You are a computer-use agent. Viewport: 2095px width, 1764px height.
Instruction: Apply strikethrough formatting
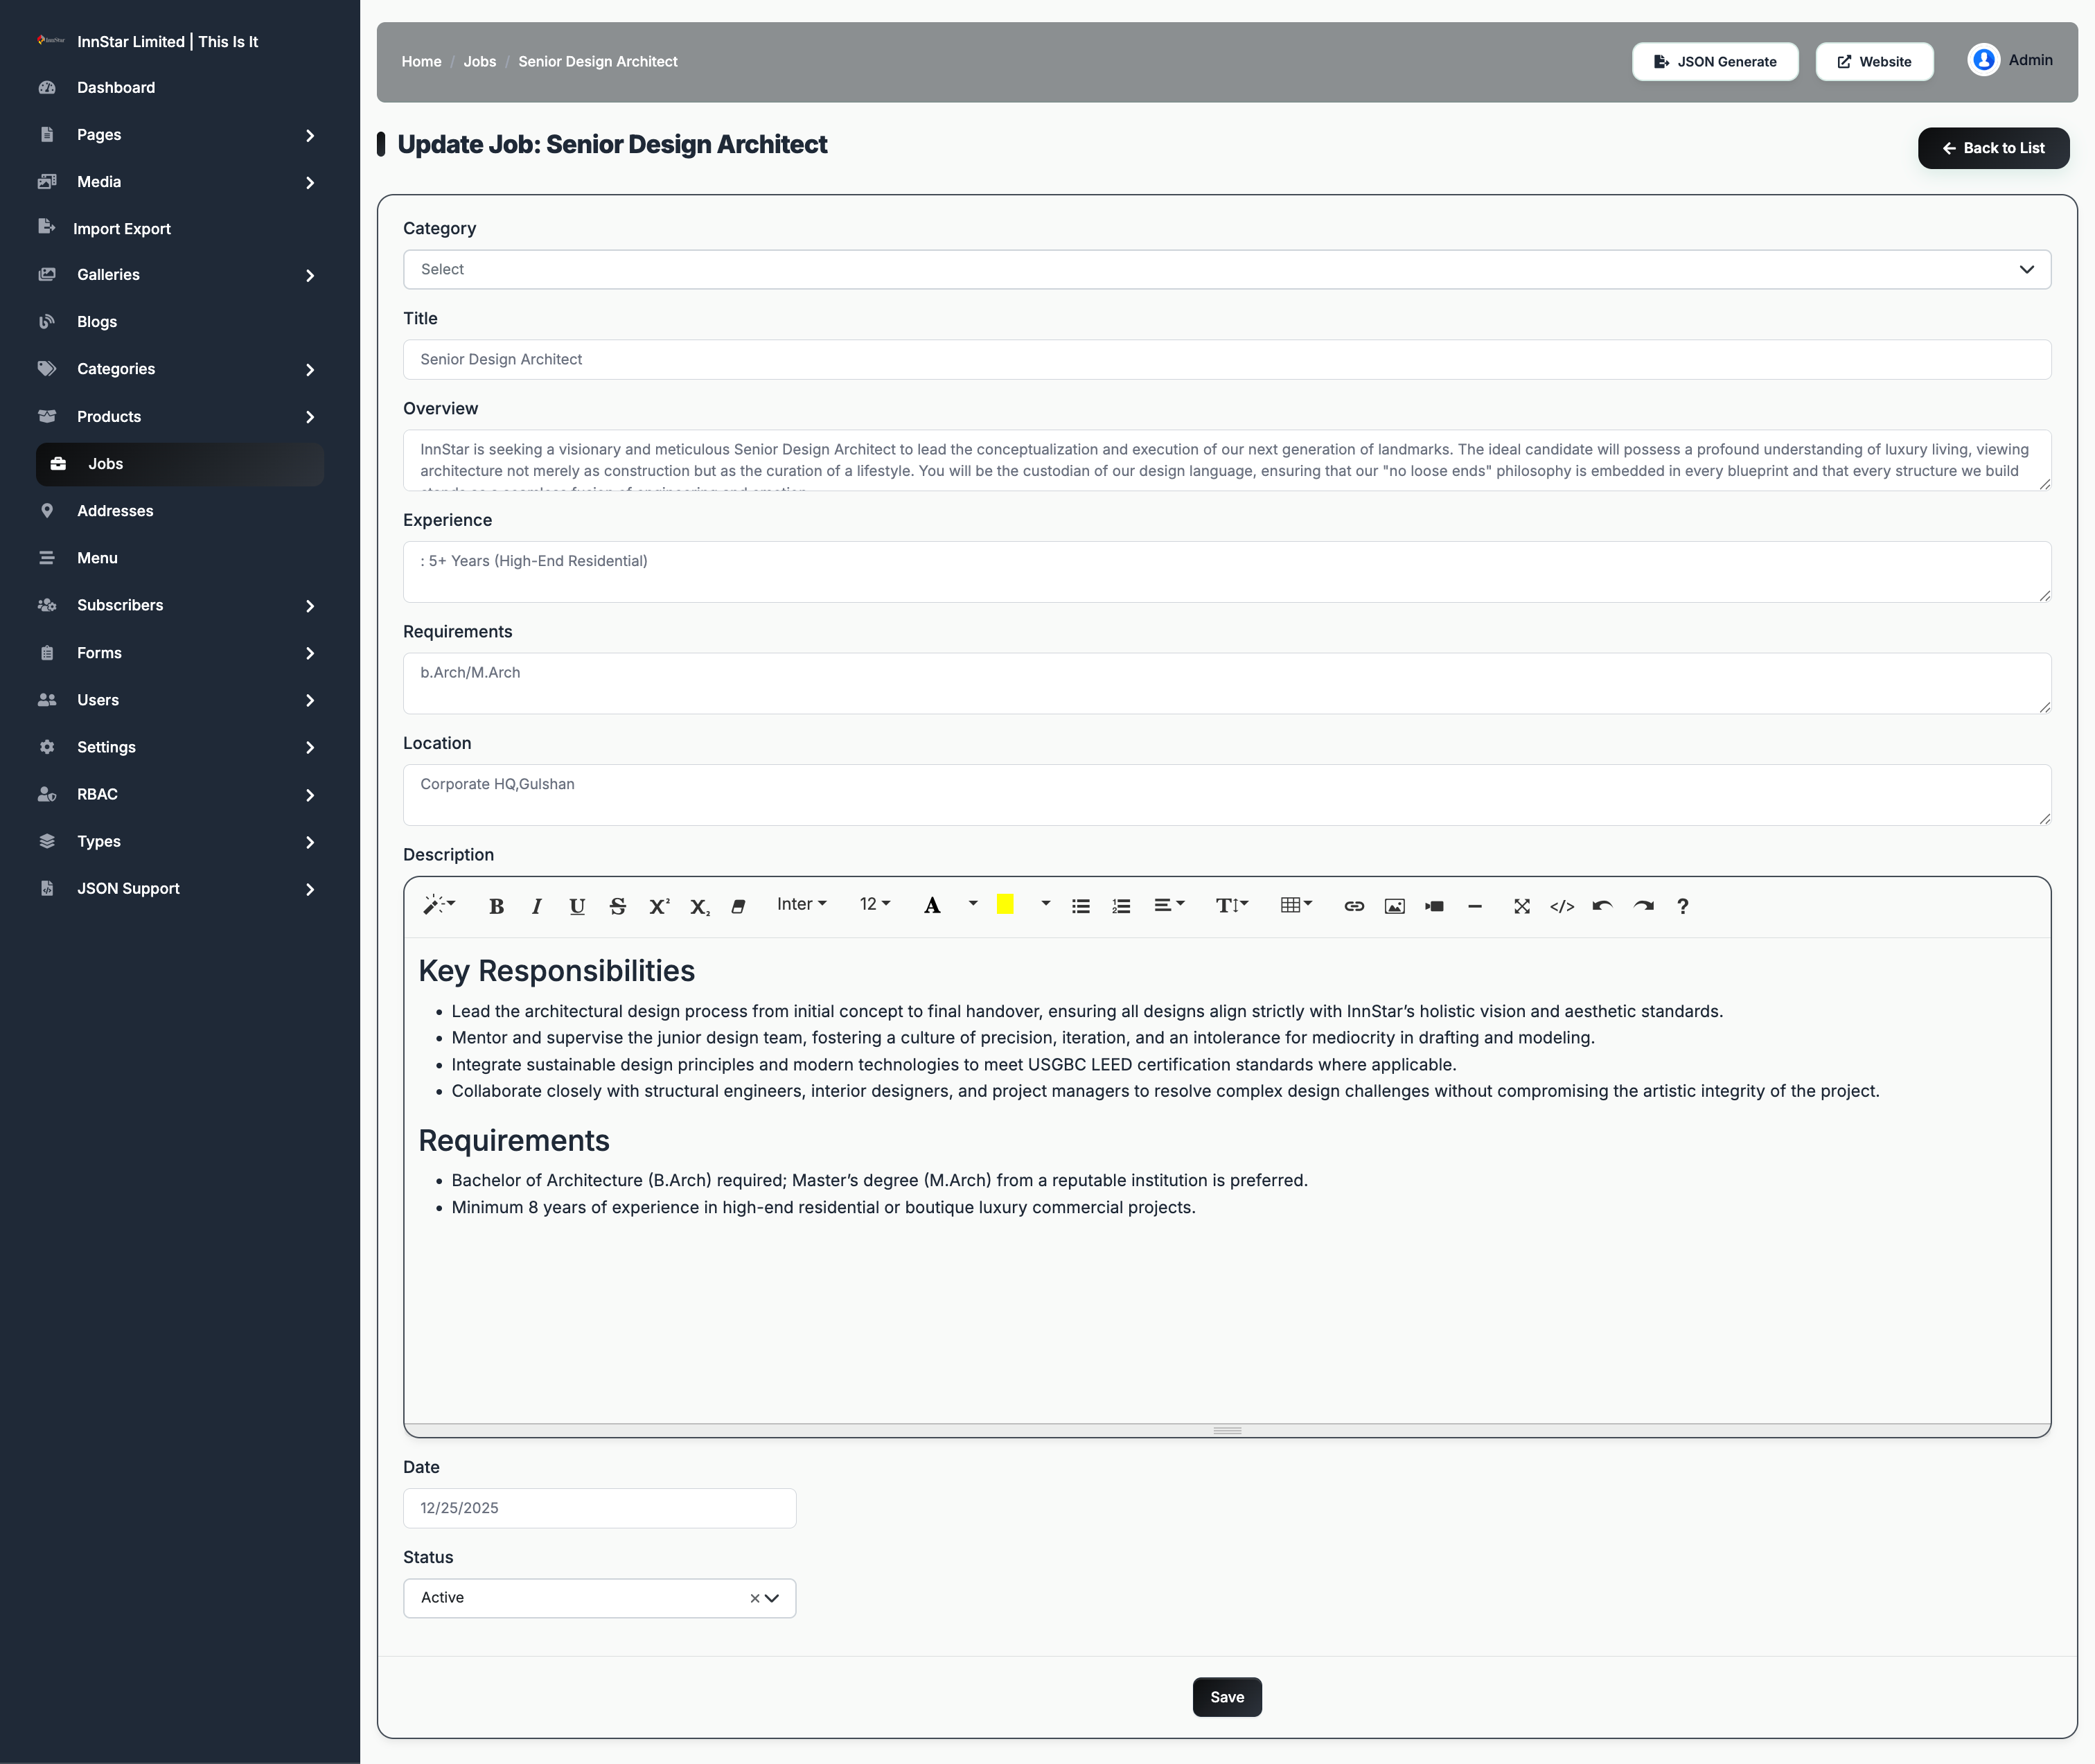pyautogui.click(x=618, y=906)
